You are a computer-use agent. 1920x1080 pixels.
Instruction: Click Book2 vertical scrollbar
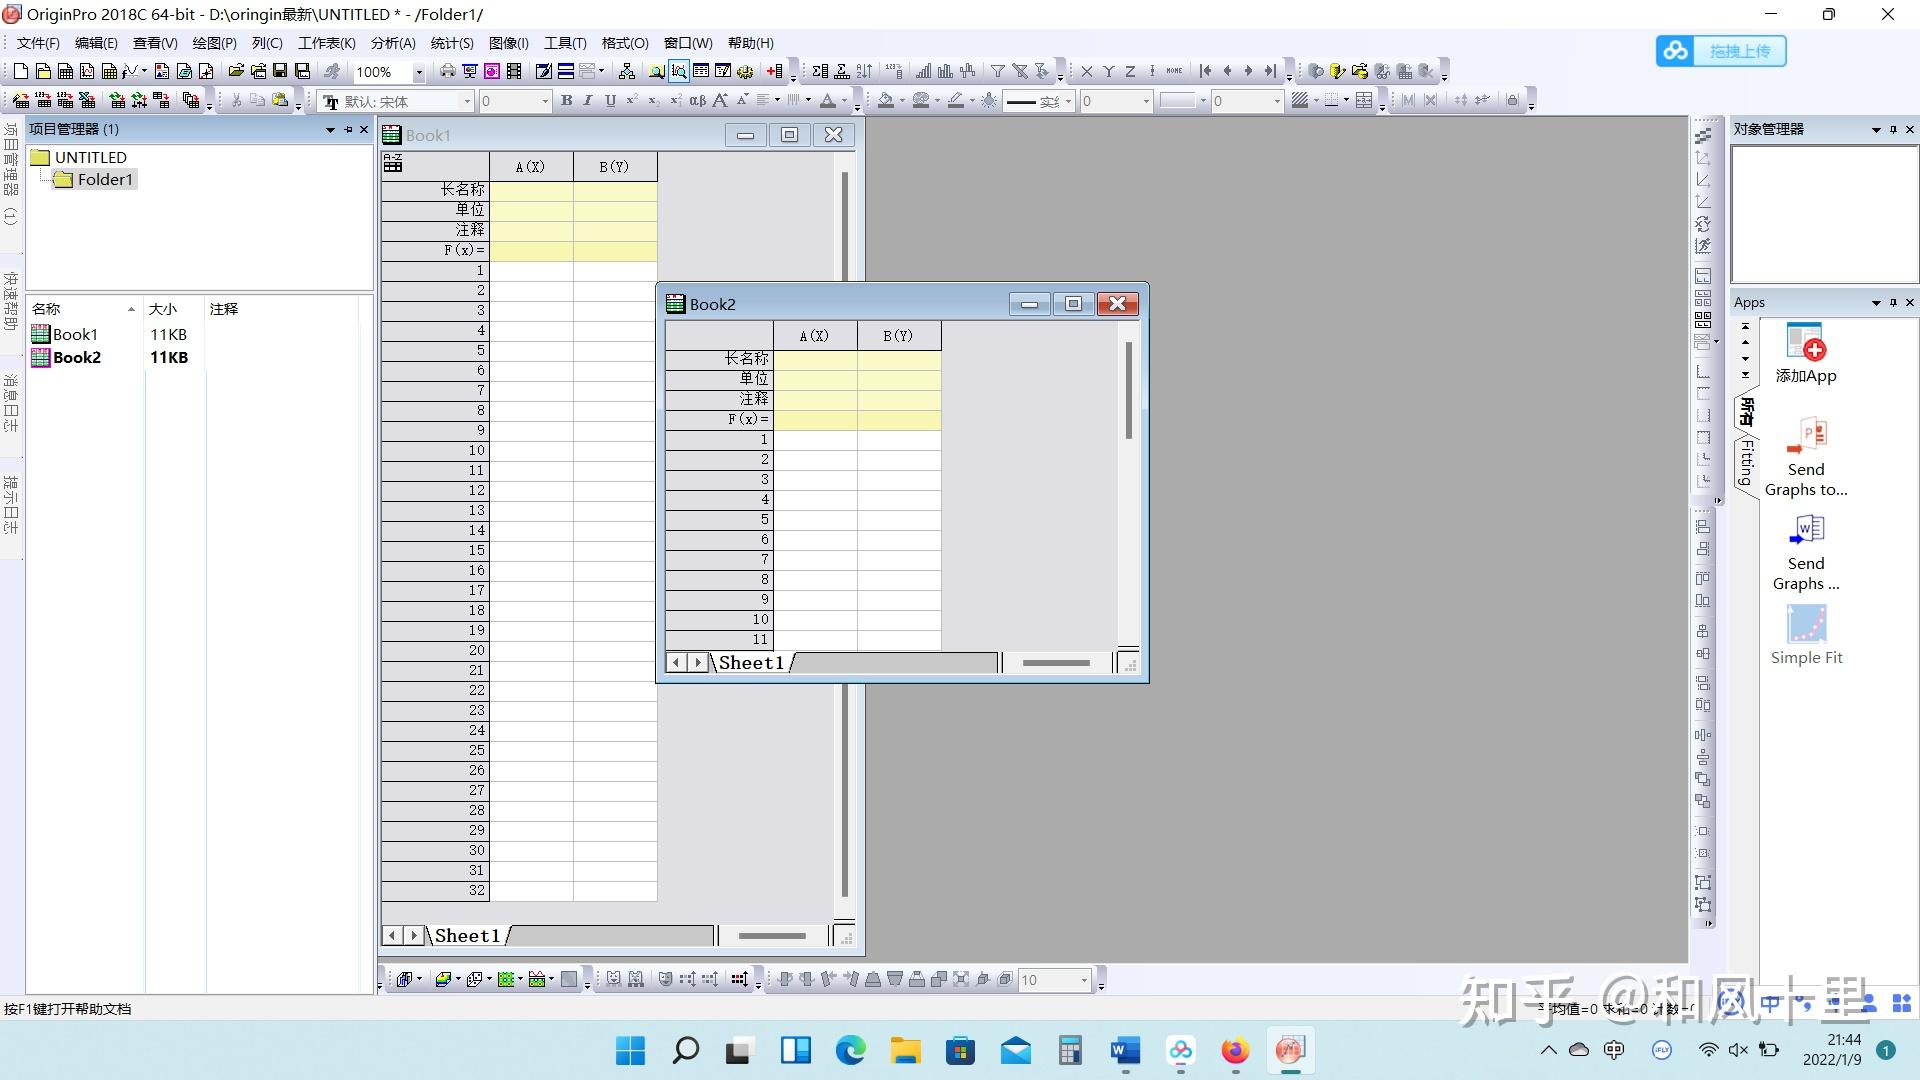point(1128,391)
